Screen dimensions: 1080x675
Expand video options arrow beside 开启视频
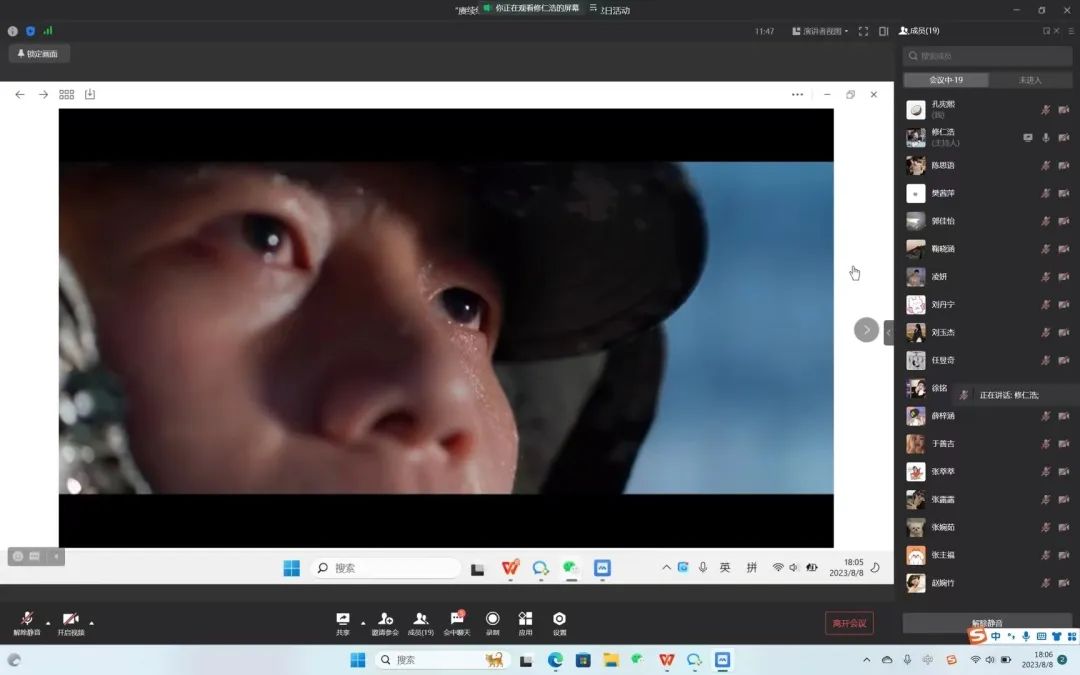pyautogui.click(x=92, y=623)
